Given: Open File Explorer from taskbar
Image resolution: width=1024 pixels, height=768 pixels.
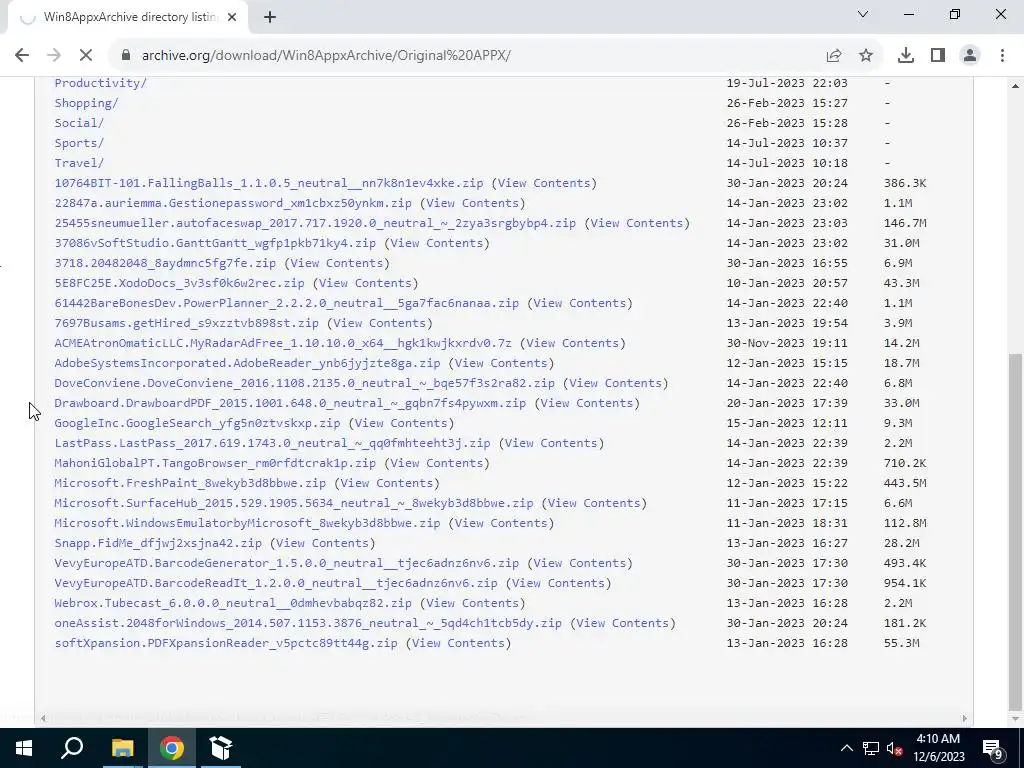Looking at the screenshot, I should [122, 748].
